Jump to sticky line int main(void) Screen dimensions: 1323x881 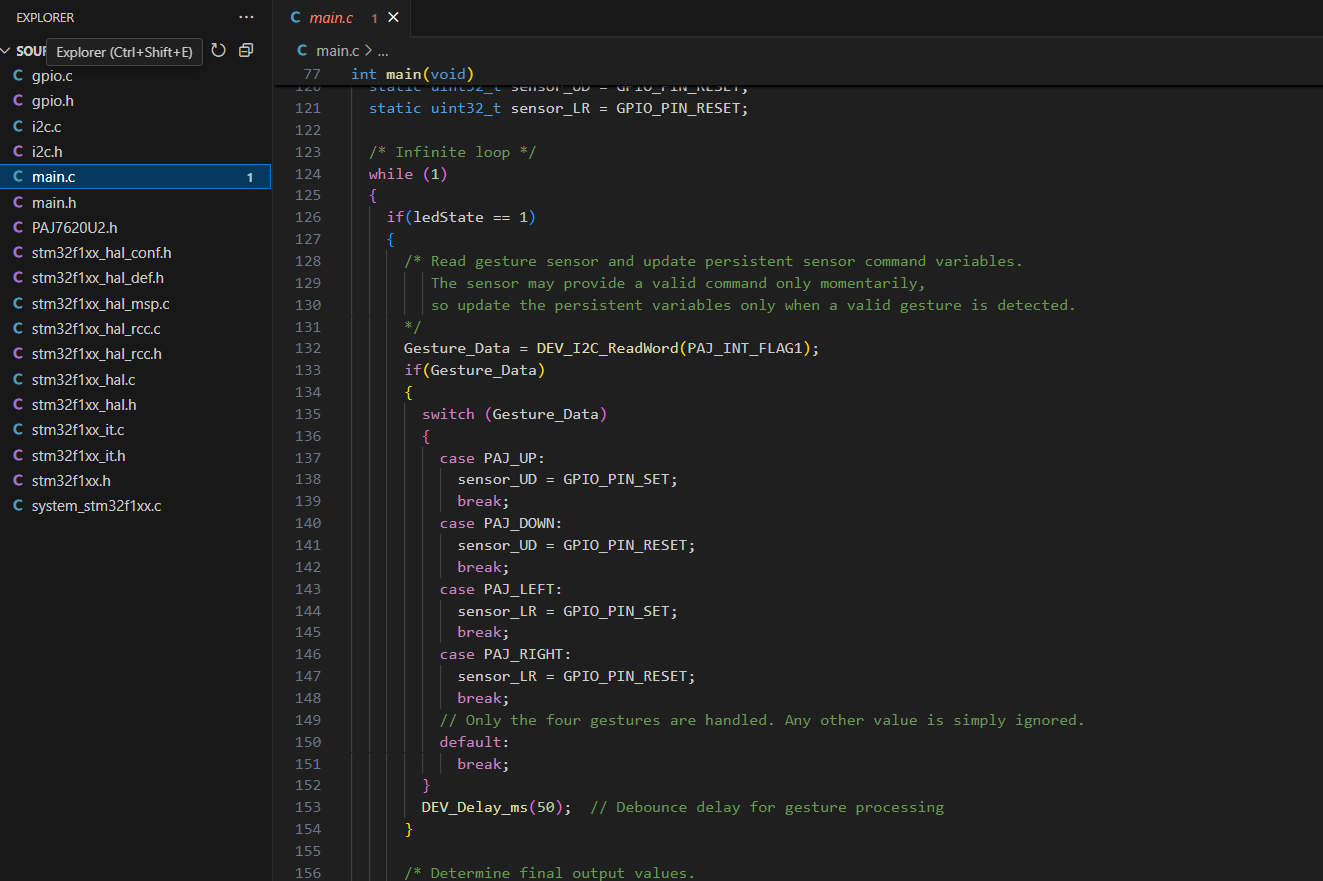(412, 74)
